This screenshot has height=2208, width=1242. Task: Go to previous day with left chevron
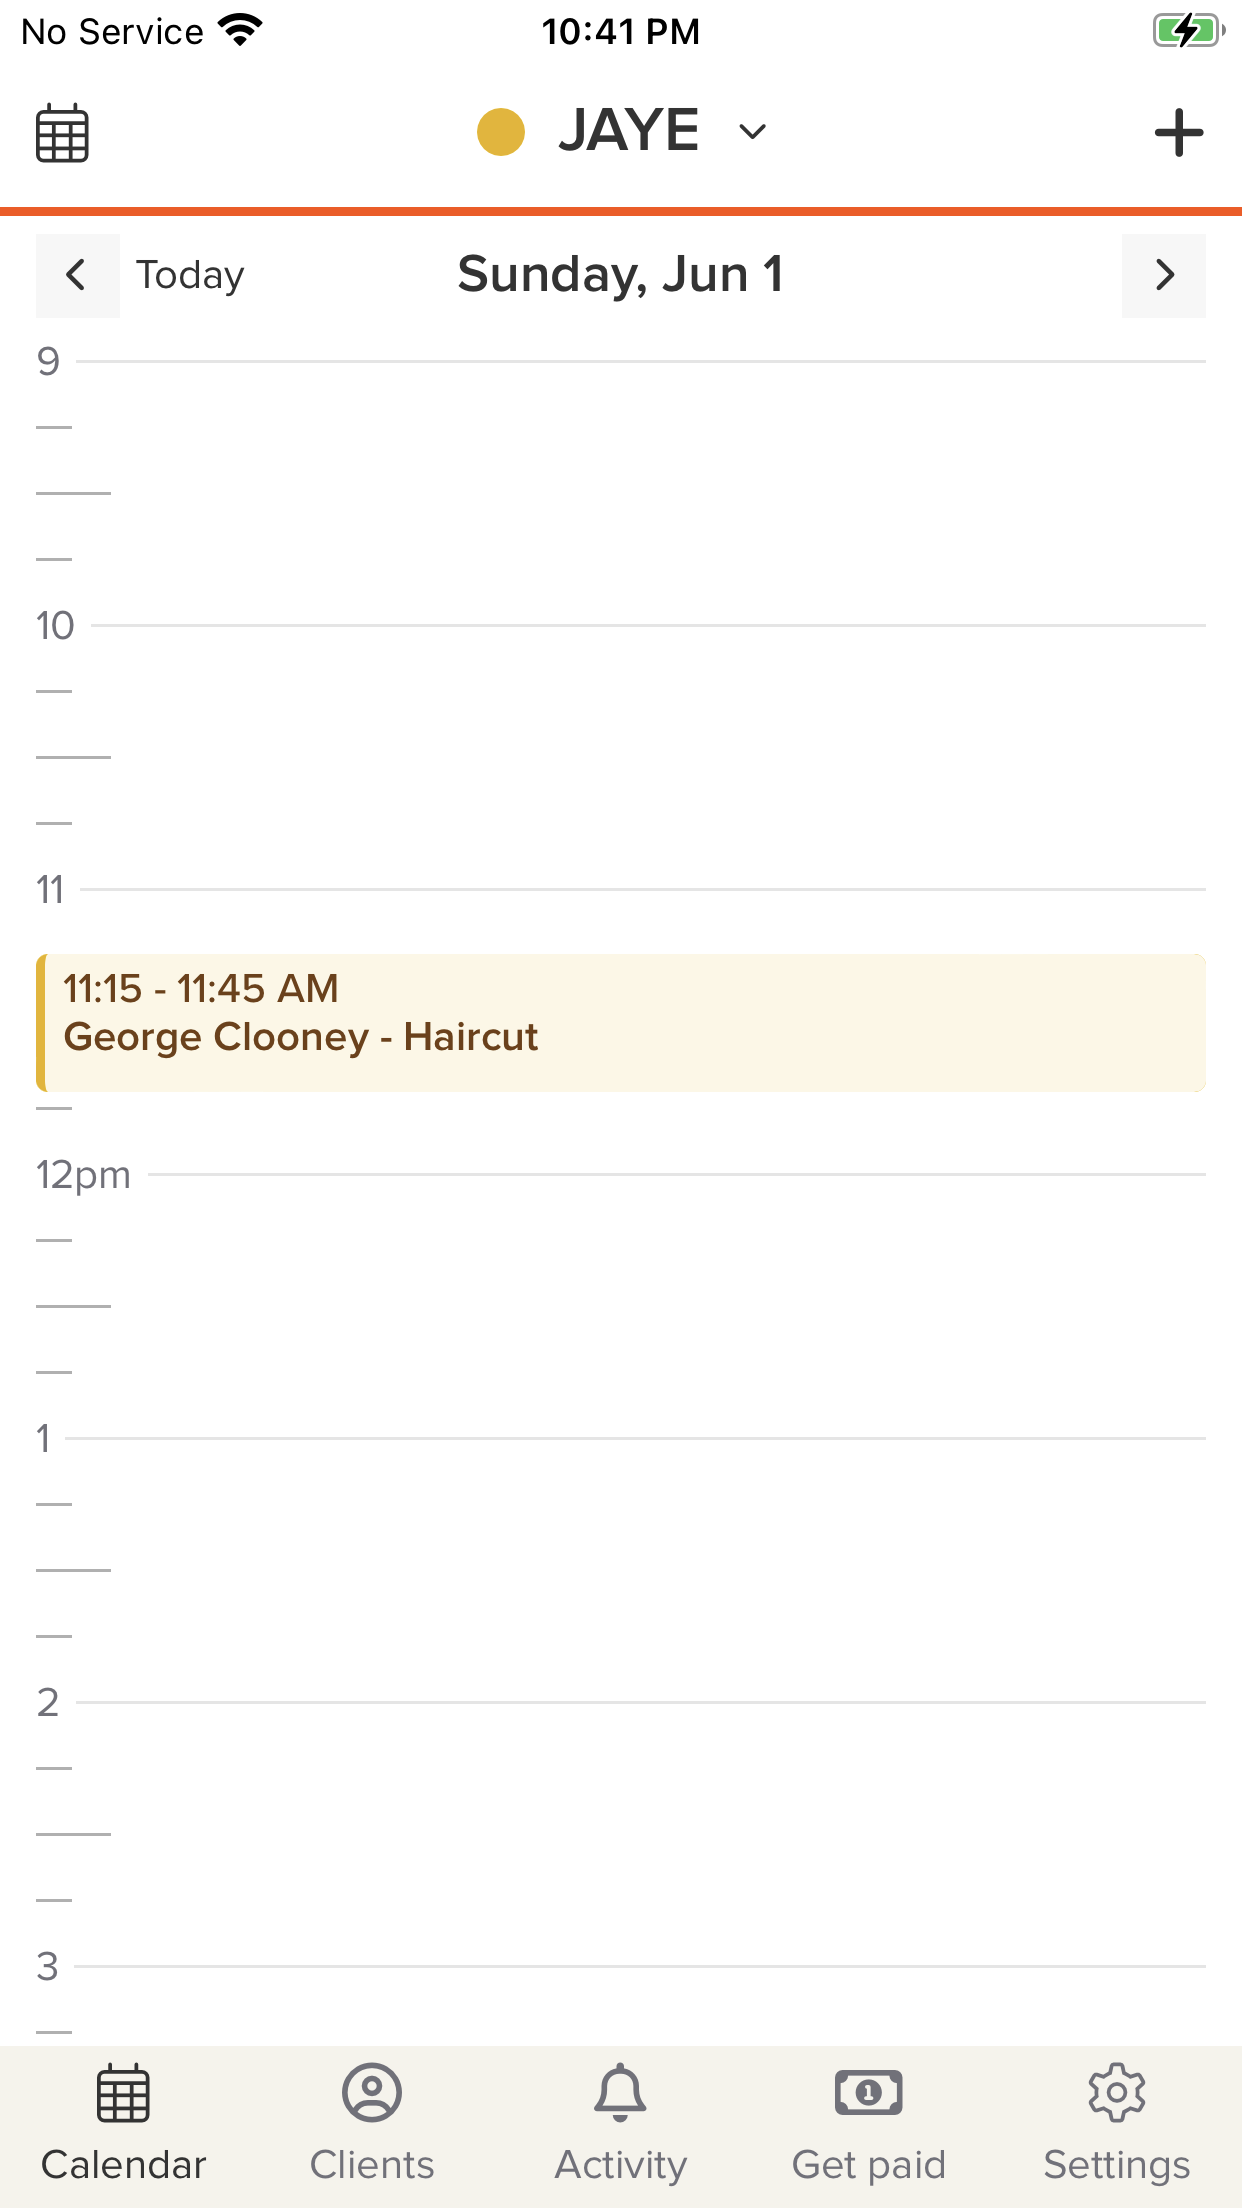pos(78,275)
